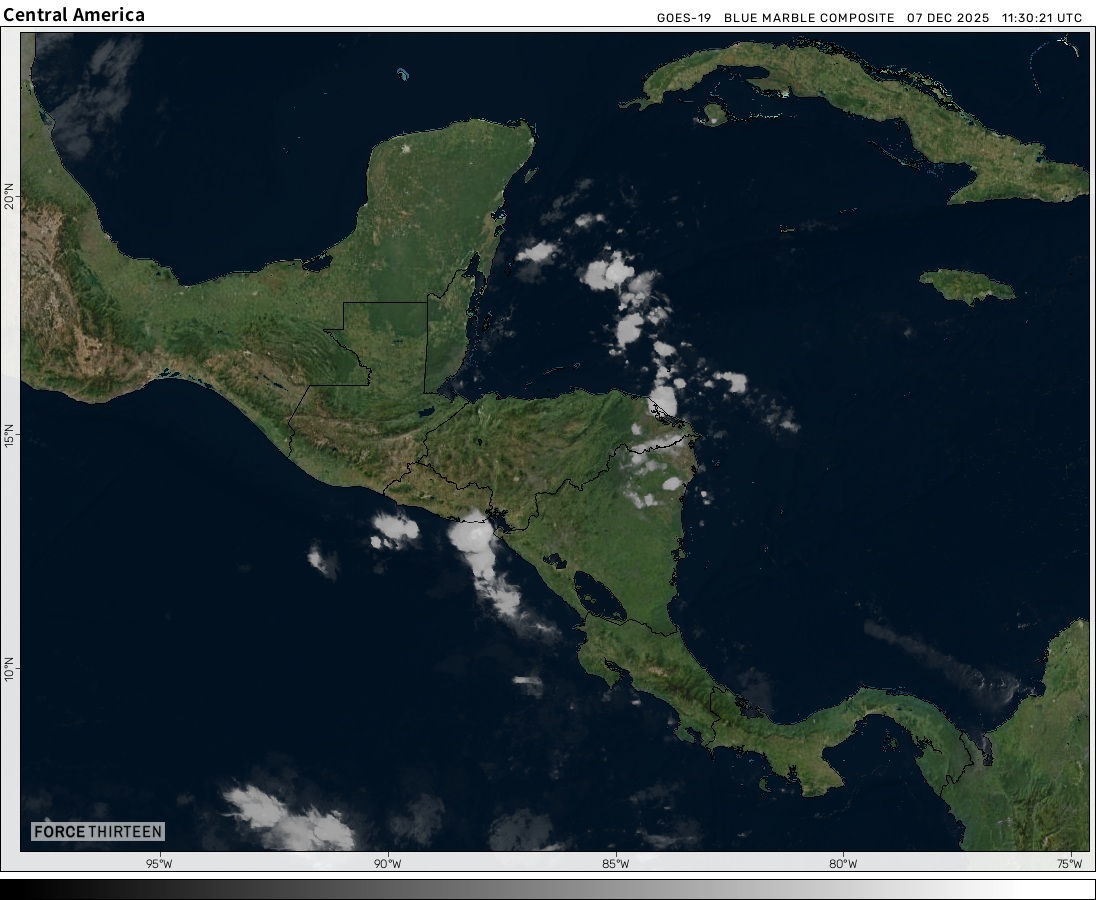Click the grayscale color bar at bottom
Viewport: 1096px width, 900px height.
point(548,888)
